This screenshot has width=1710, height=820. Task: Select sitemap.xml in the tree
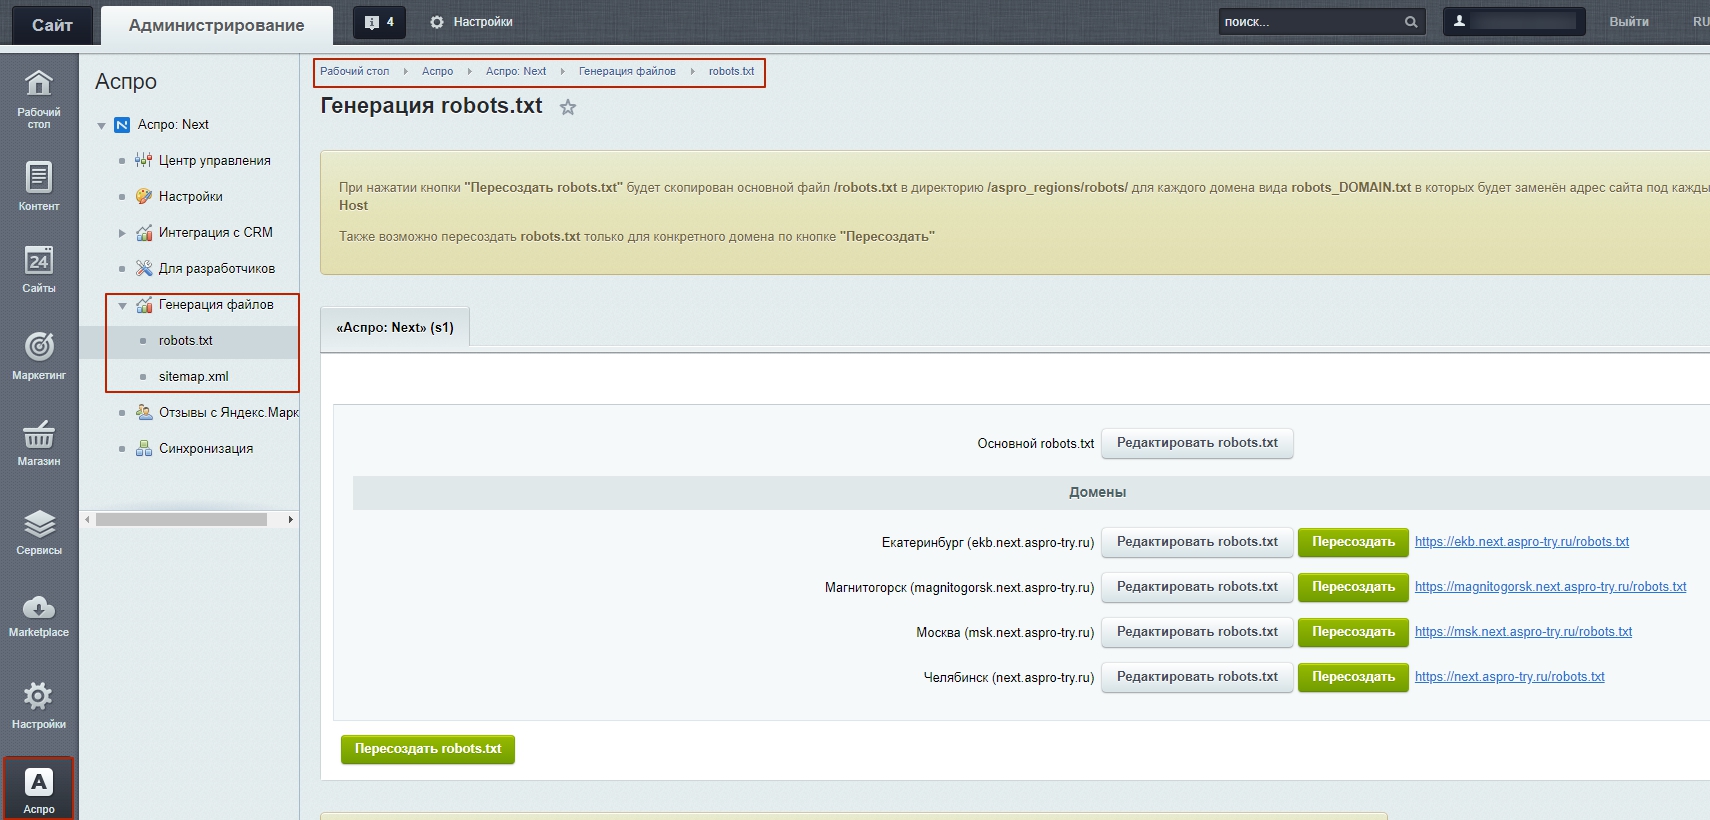coord(194,377)
